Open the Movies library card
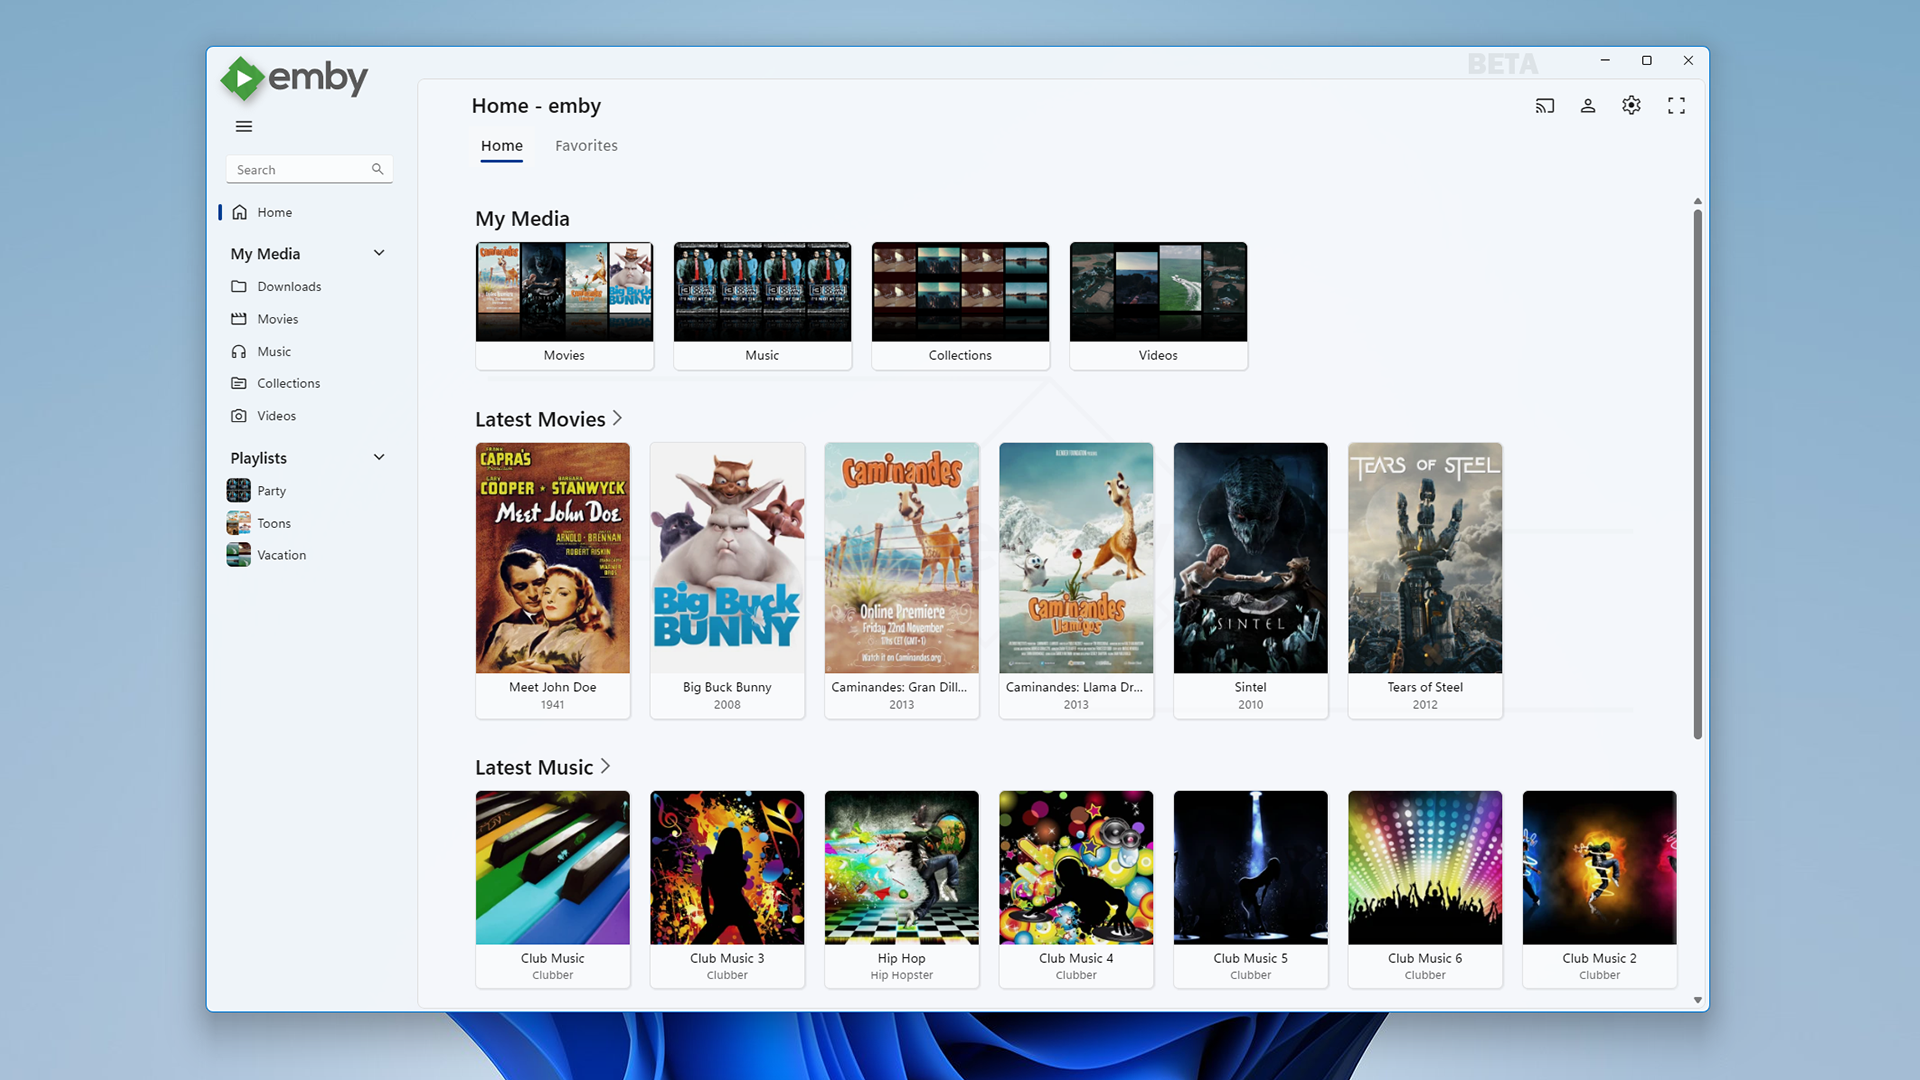Viewport: 1920px width, 1080px height. click(564, 306)
